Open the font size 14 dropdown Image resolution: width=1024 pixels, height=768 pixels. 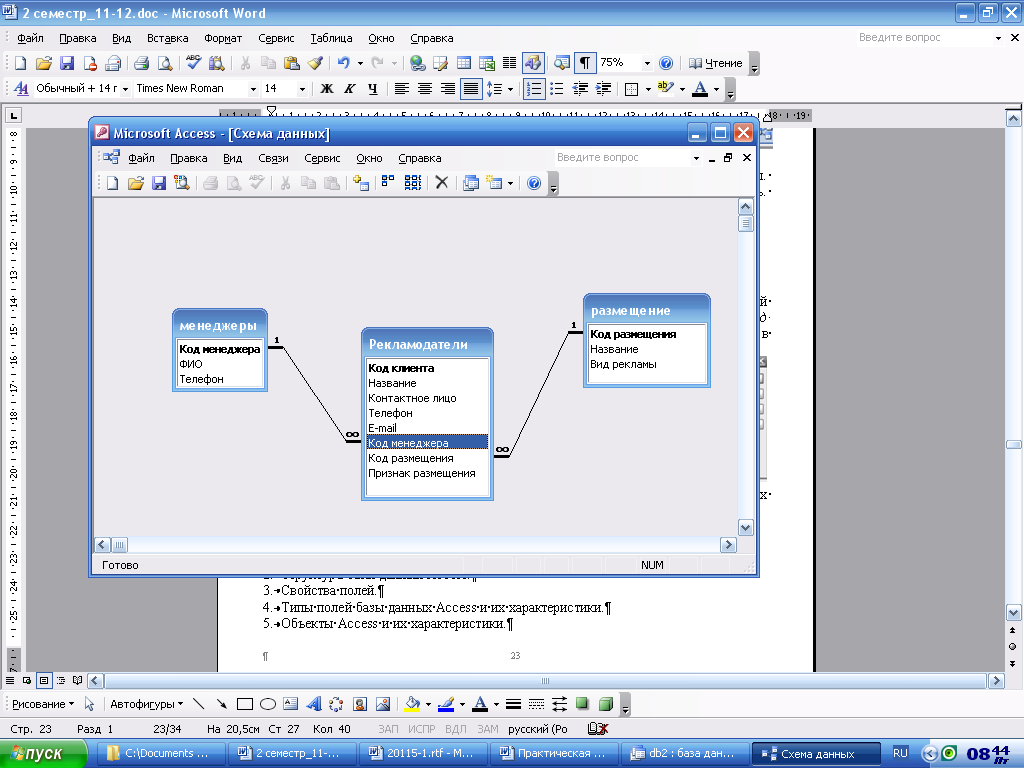pos(302,89)
